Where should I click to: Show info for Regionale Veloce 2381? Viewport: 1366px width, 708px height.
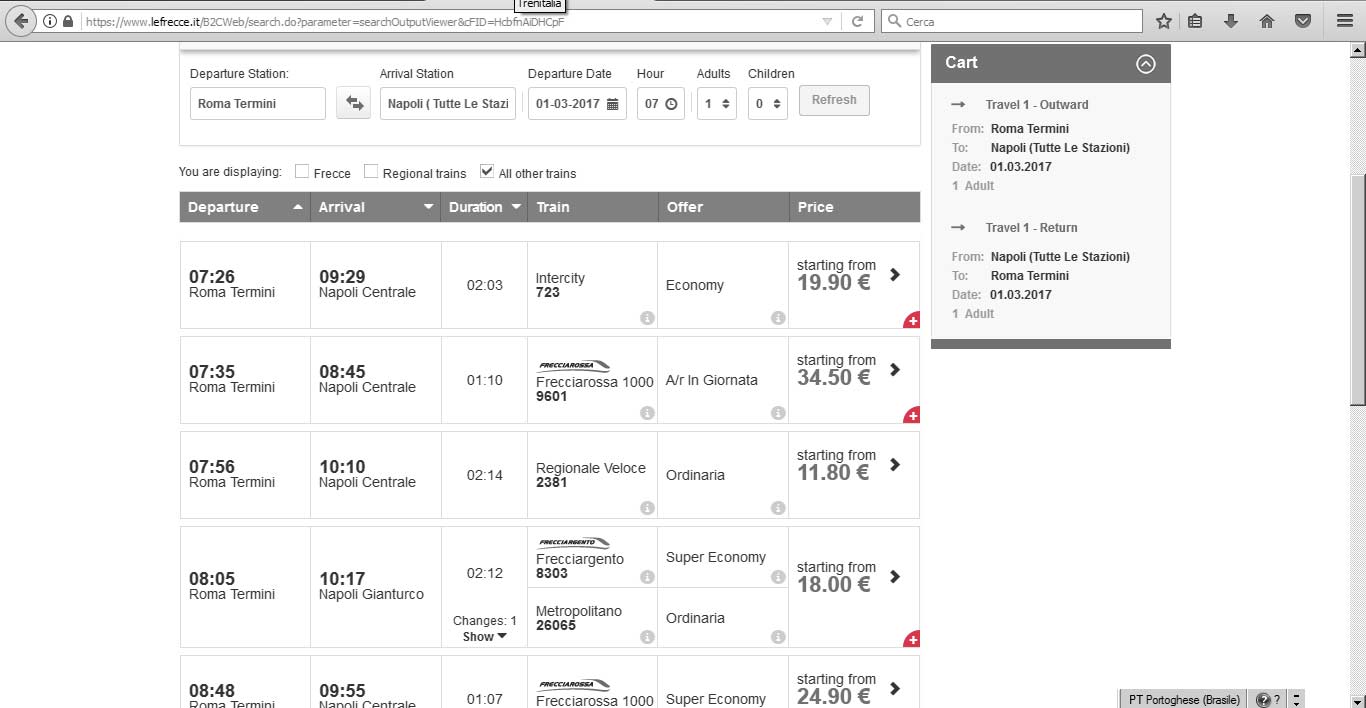647,507
